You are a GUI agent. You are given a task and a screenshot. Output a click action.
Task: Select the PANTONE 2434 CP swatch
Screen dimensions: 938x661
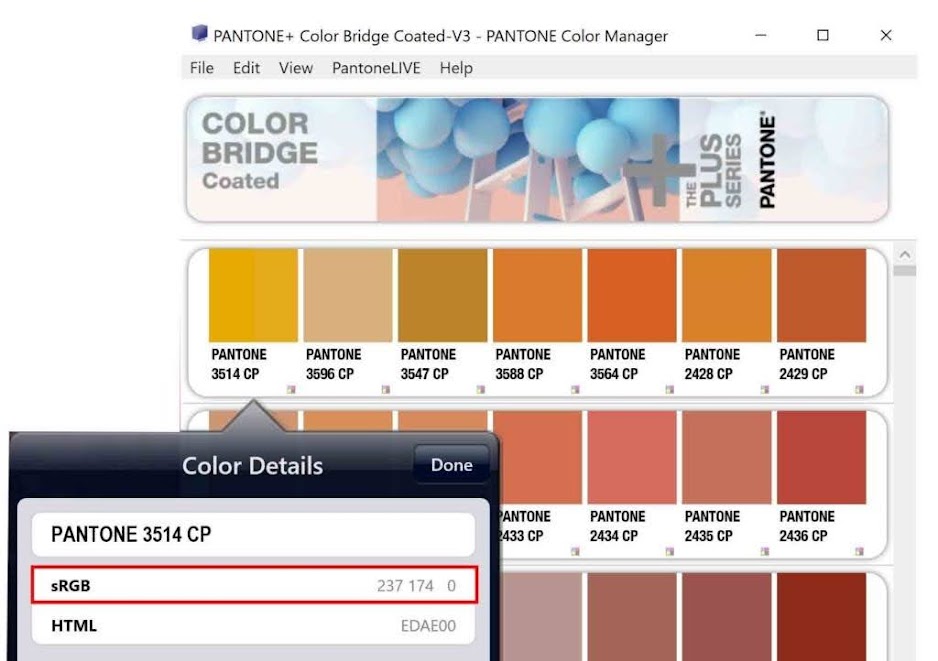(x=632, y=457)
